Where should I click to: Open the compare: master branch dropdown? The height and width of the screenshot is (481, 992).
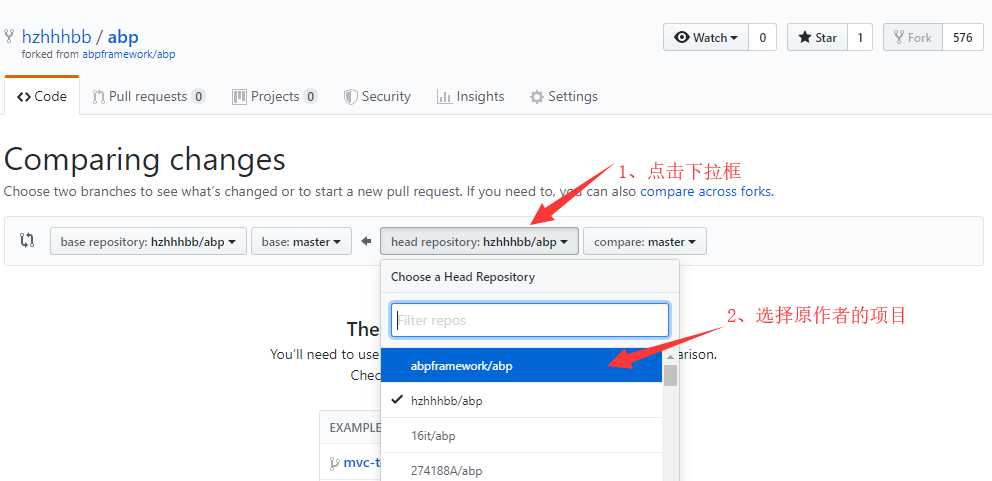[x=645, y=241]
